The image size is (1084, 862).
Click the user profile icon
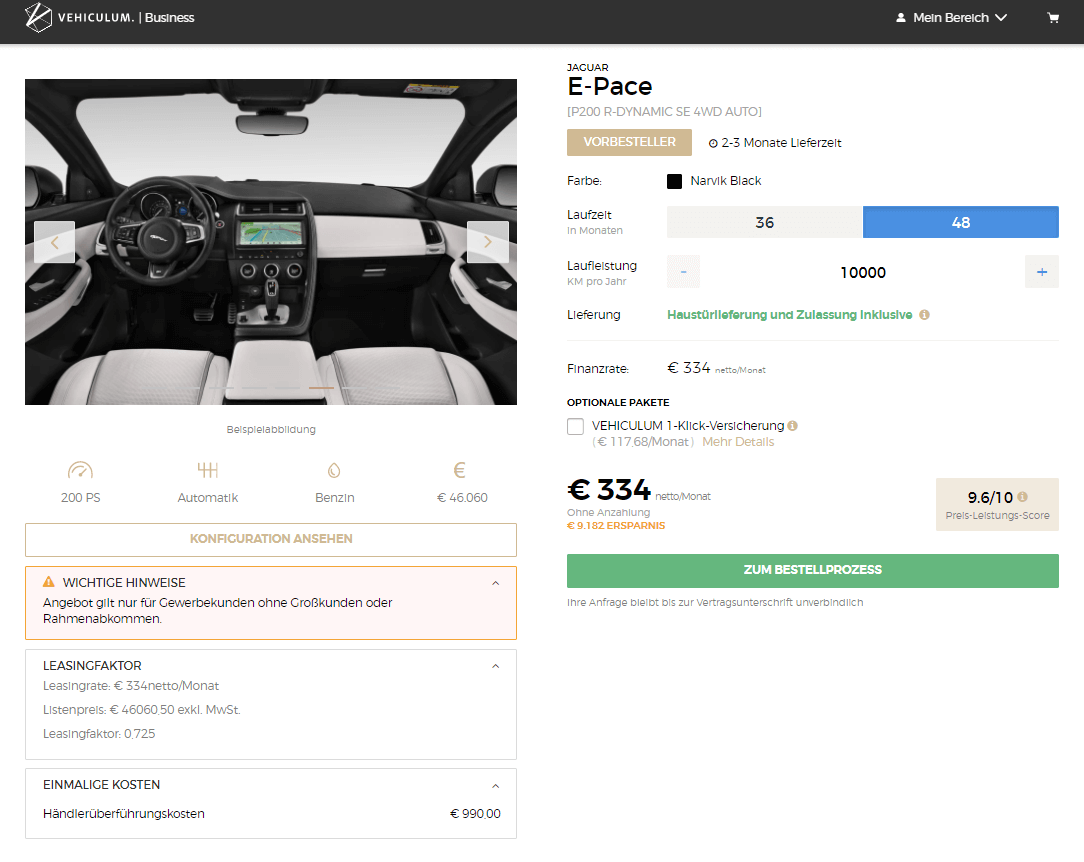click(x=901, y=18)
